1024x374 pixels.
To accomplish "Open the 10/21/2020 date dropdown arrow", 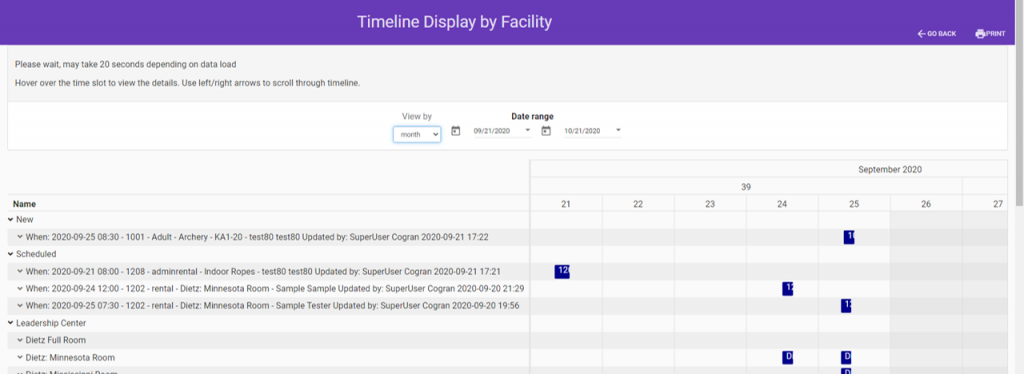I will (618, 130).
